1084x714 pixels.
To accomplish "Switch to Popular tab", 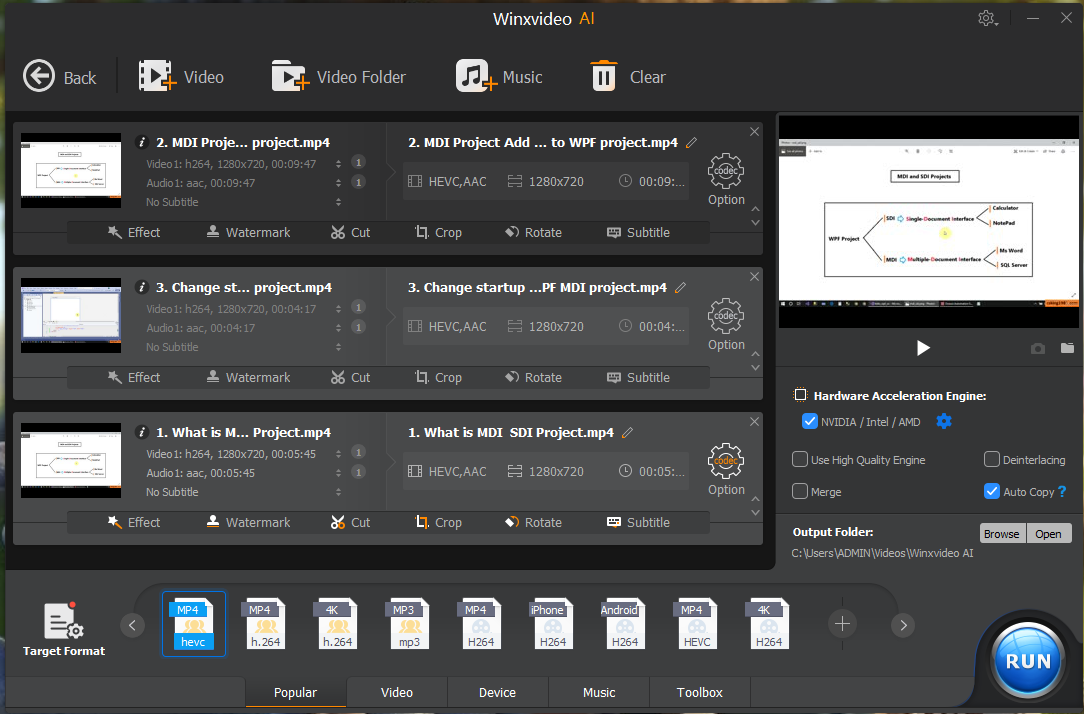I will tap(295, 692).
